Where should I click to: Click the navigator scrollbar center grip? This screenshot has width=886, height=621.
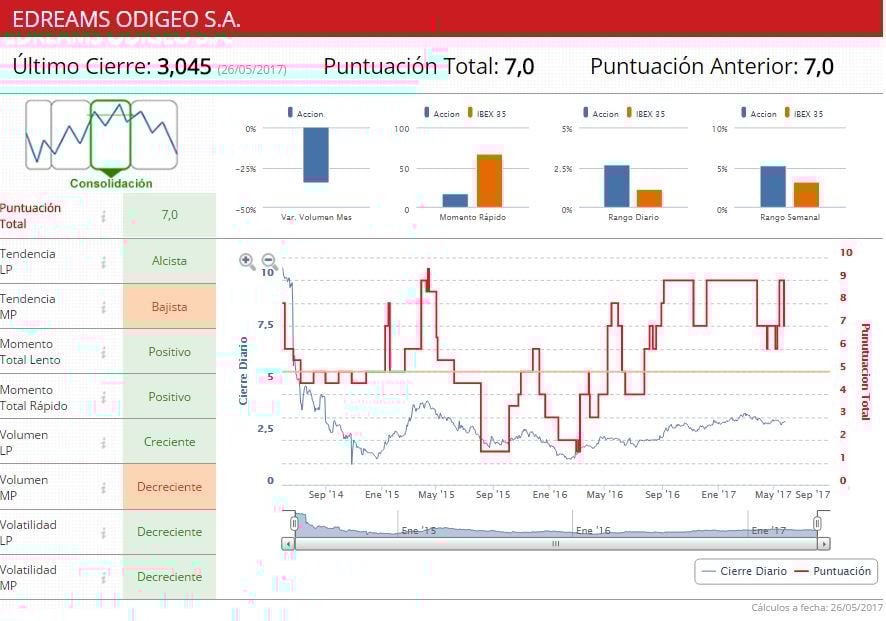556,544
